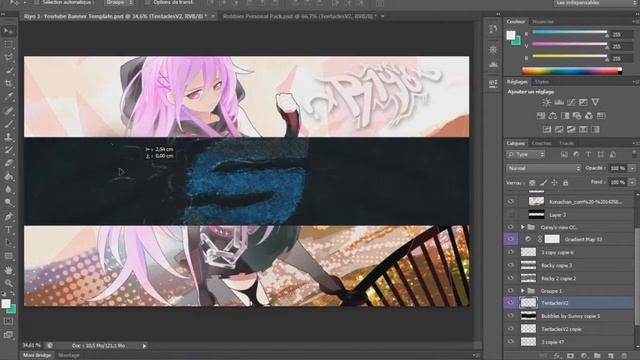Add layer style fx button

tap(557, 356)
